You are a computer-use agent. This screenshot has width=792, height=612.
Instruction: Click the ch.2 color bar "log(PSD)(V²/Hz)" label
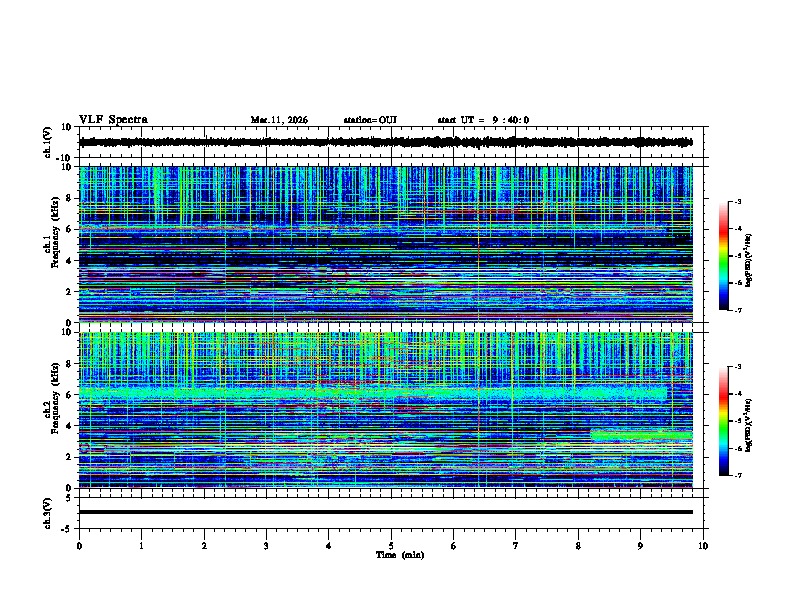pos(748,425)
